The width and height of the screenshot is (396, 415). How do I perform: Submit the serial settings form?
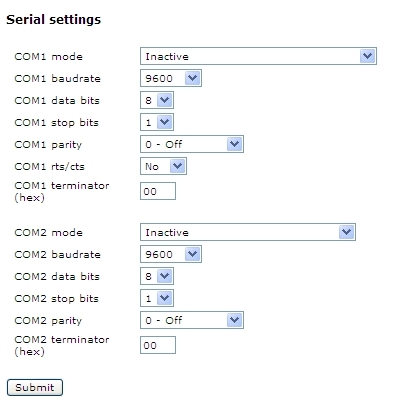pos(35,387)
